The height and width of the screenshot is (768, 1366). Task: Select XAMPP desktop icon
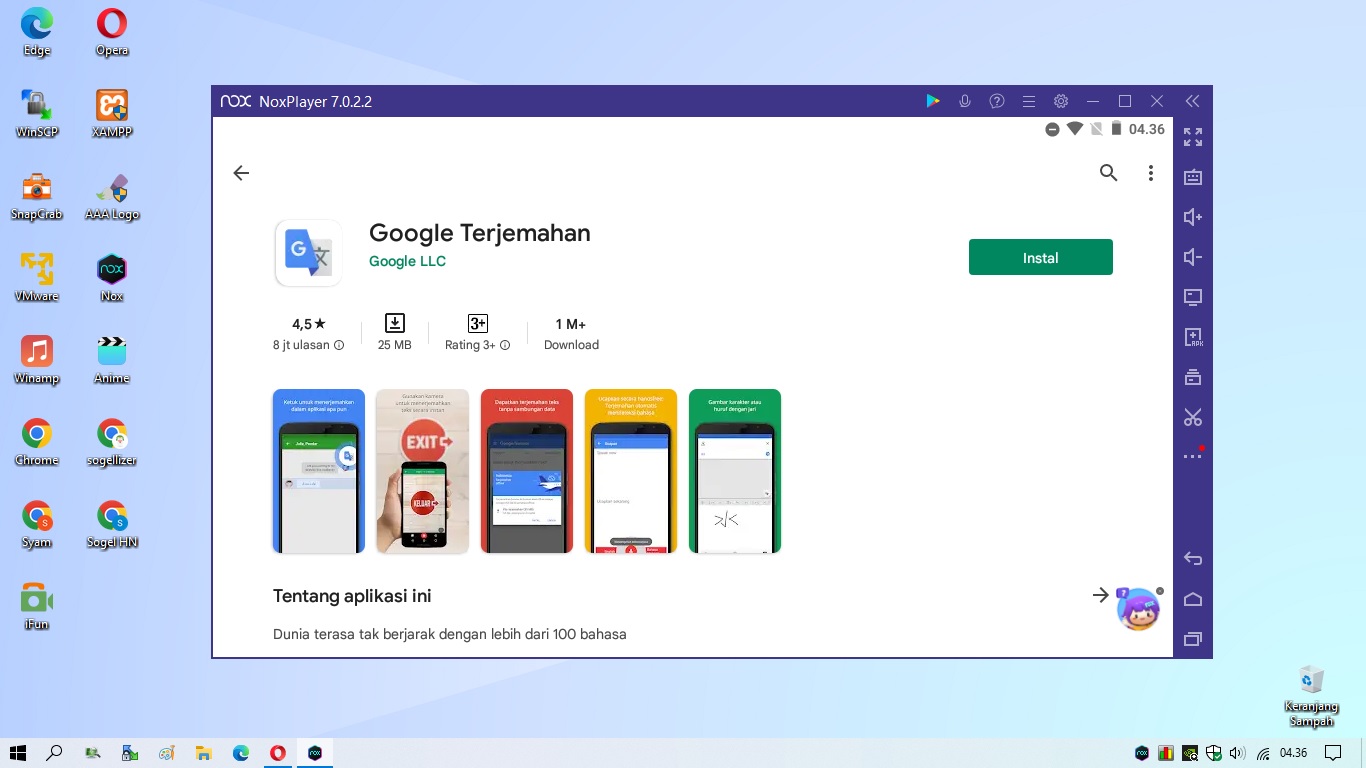112,113
